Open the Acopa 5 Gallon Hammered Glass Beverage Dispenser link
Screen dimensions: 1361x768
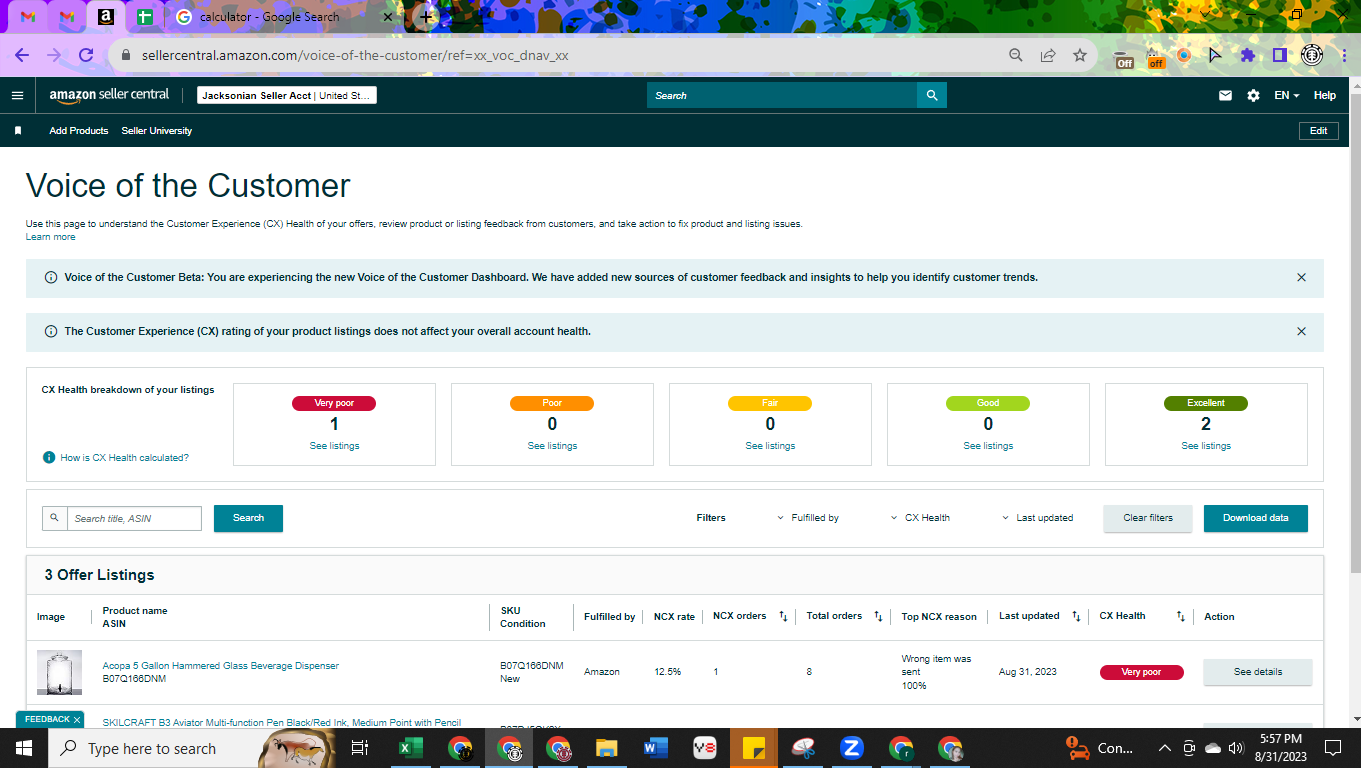point(221,666)
